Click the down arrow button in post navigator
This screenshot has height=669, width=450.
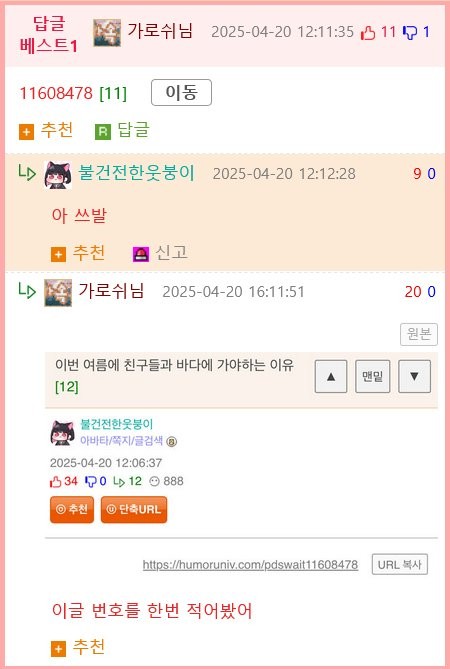[x=414, y=376]
